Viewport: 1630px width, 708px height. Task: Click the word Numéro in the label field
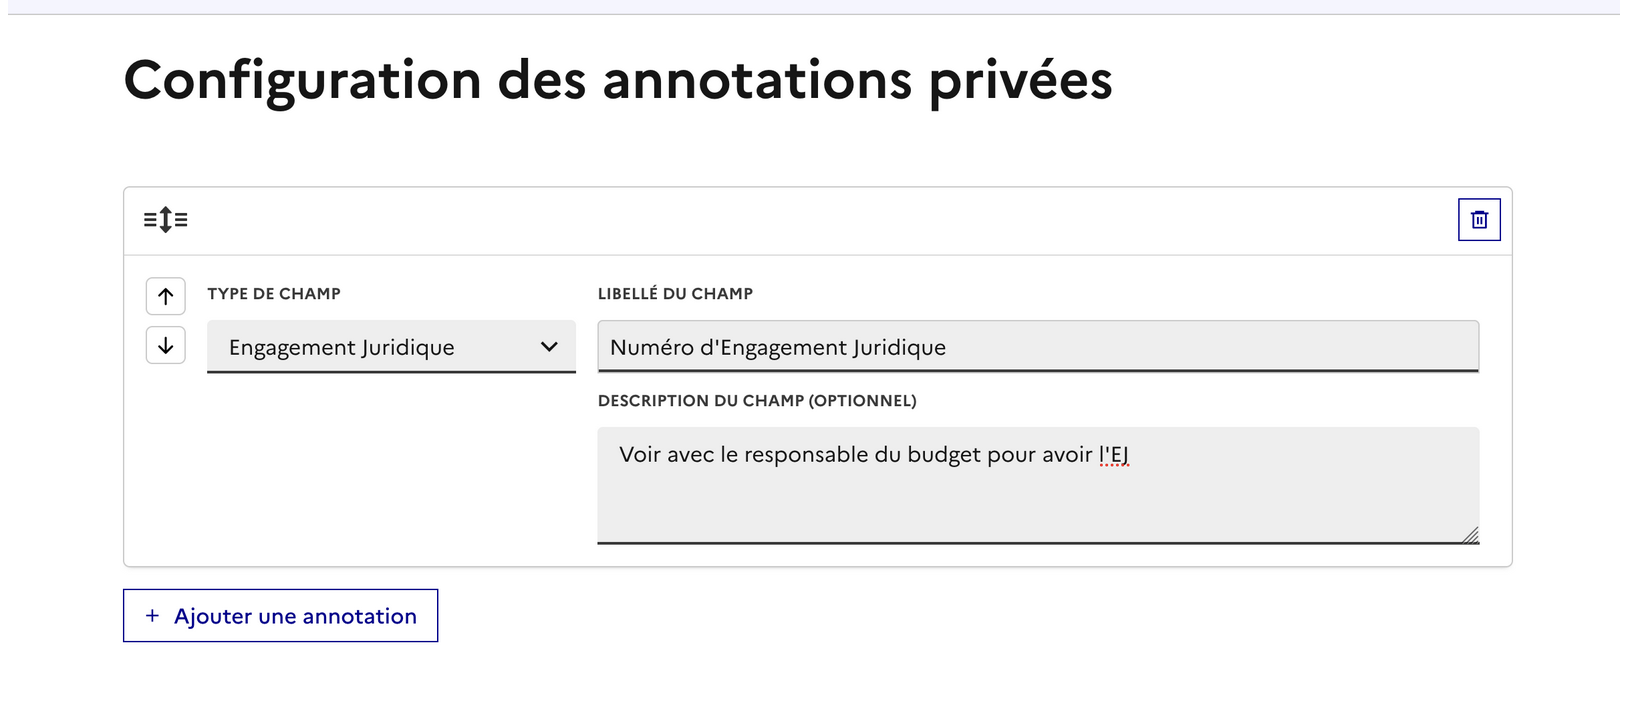[652, 347]
